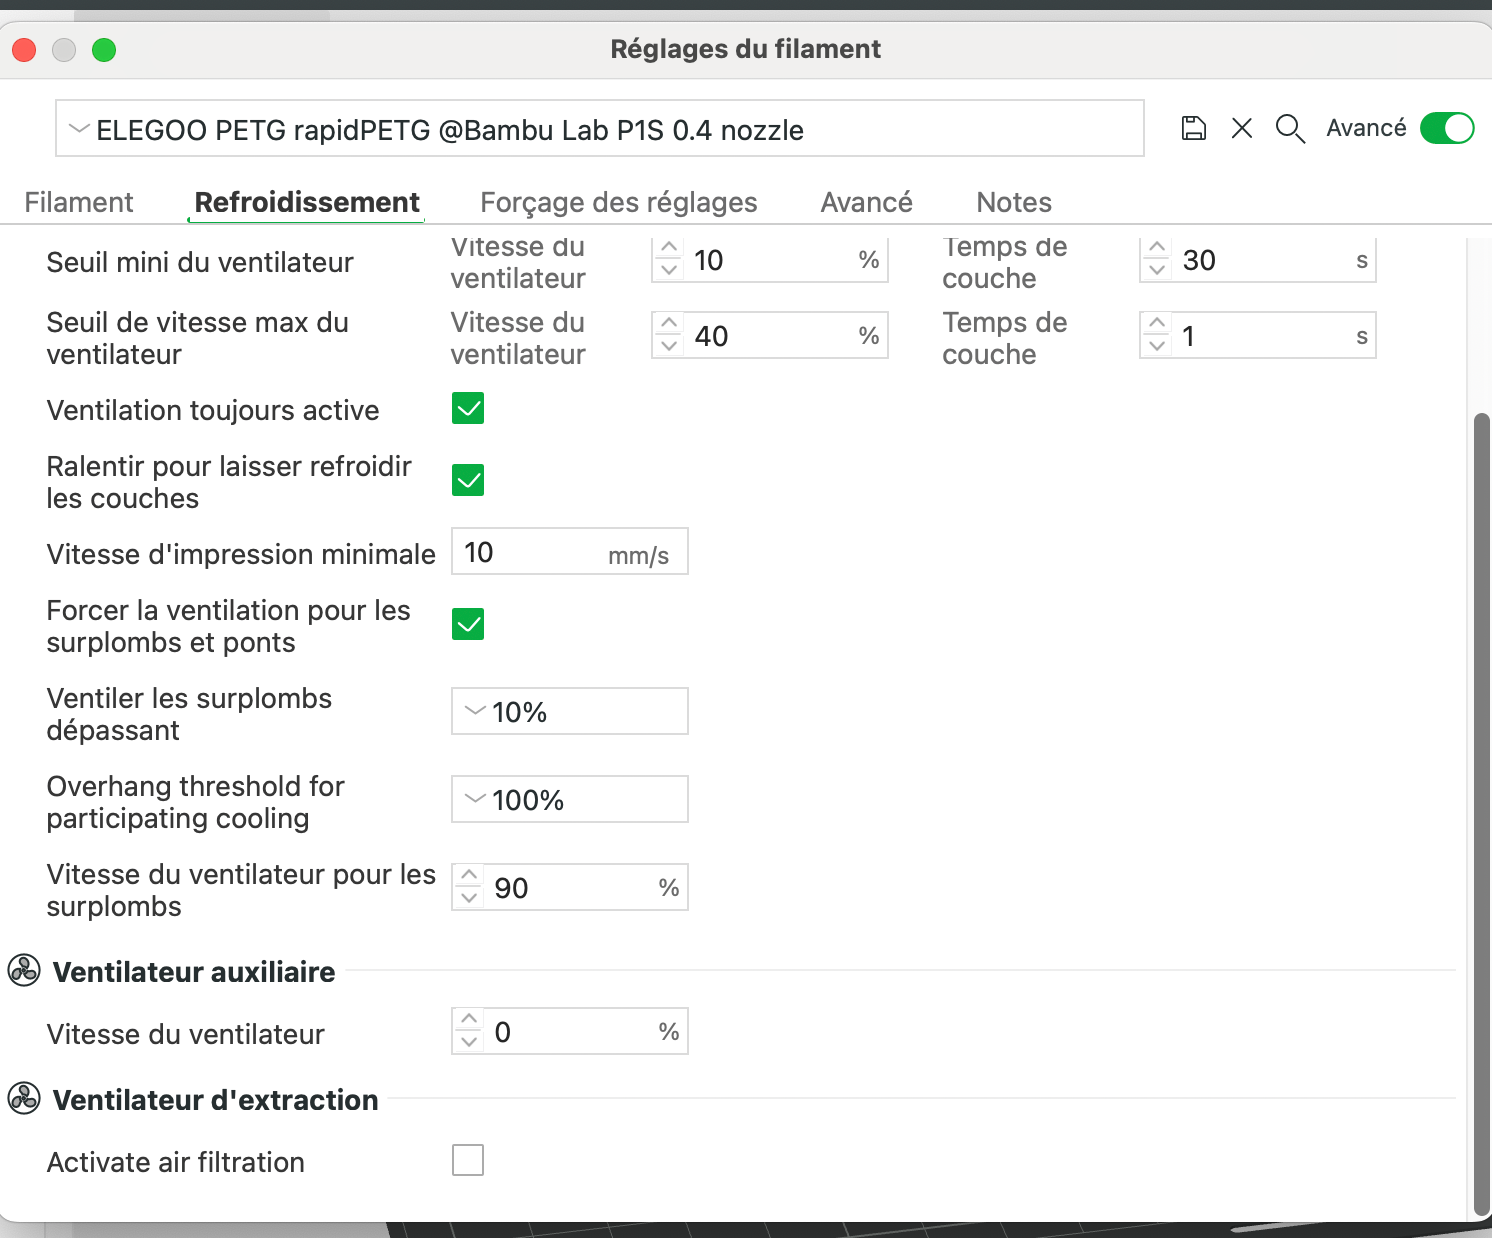Expand the Ventiler les surplombs dépassant dropdown
Viewport: 1492px width, 1238px height.
click(x=570, y=711)
